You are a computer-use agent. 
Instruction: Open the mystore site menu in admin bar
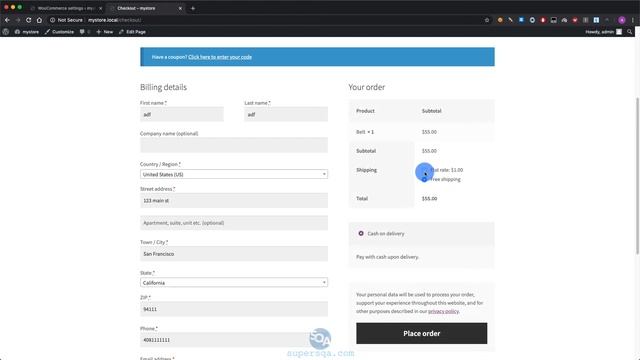pos(27,32)
